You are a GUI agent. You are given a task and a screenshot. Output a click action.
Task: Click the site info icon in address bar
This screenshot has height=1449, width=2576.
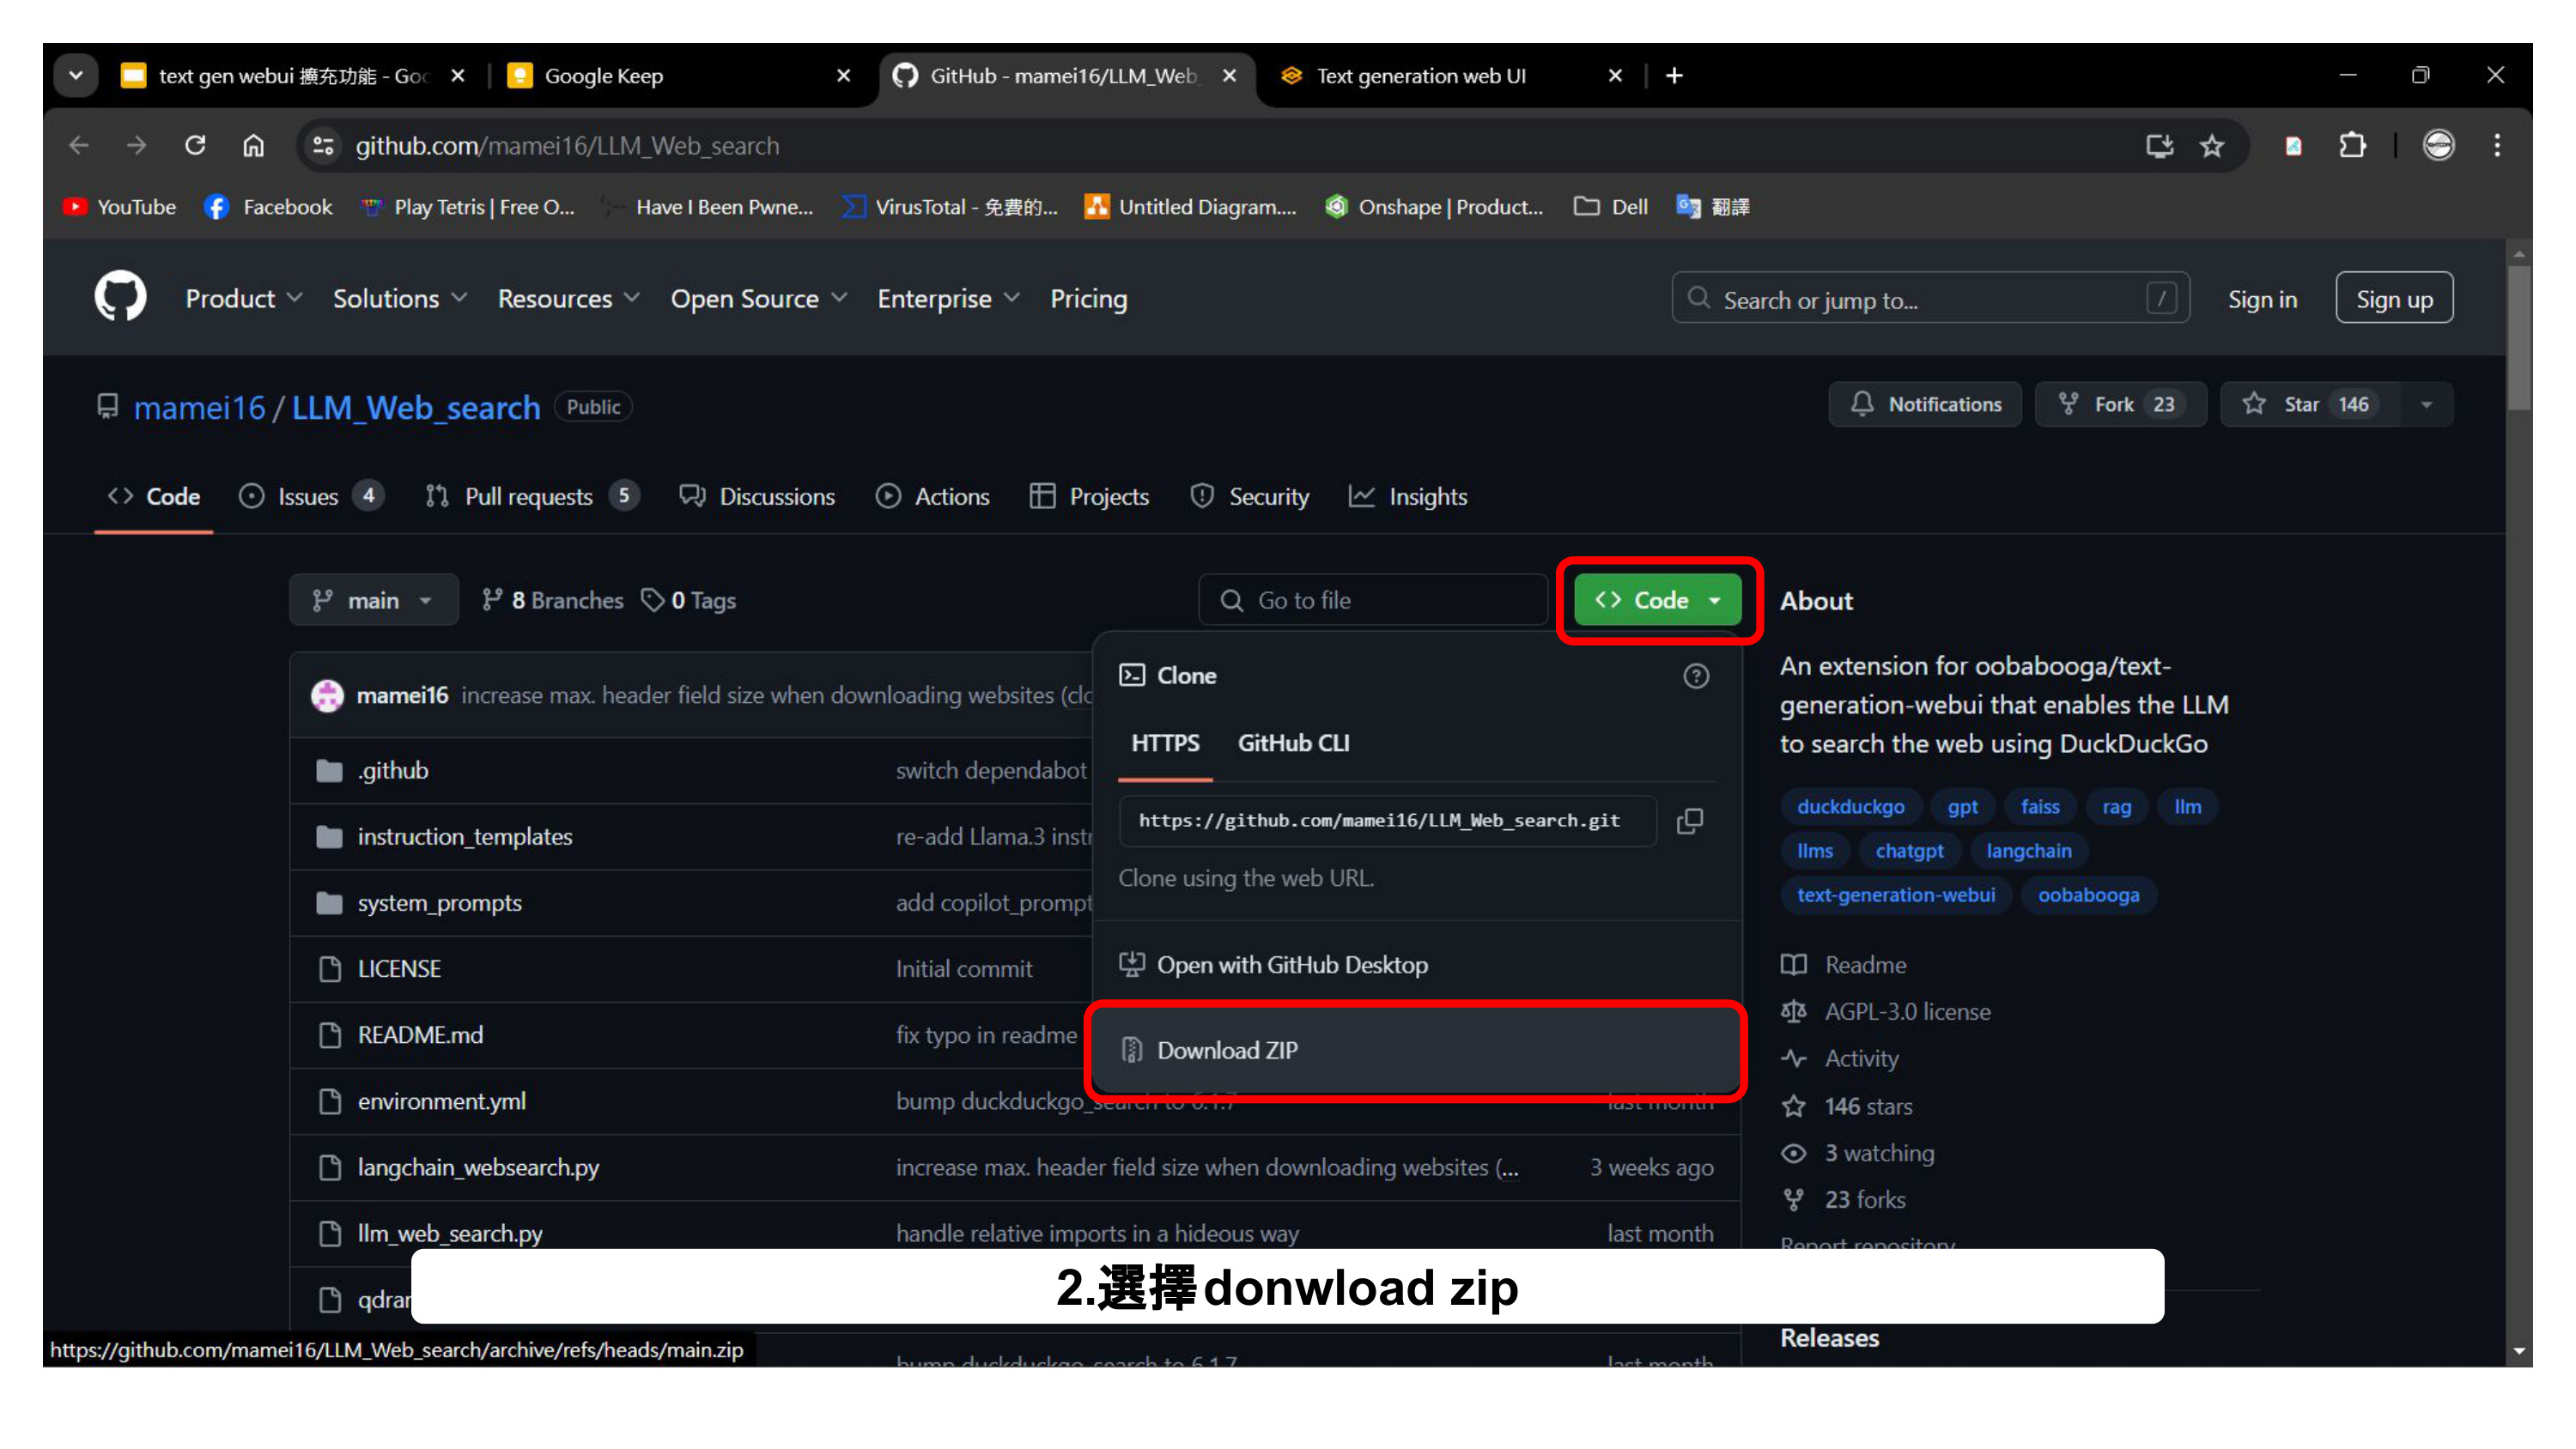click(x=323, y=146)
